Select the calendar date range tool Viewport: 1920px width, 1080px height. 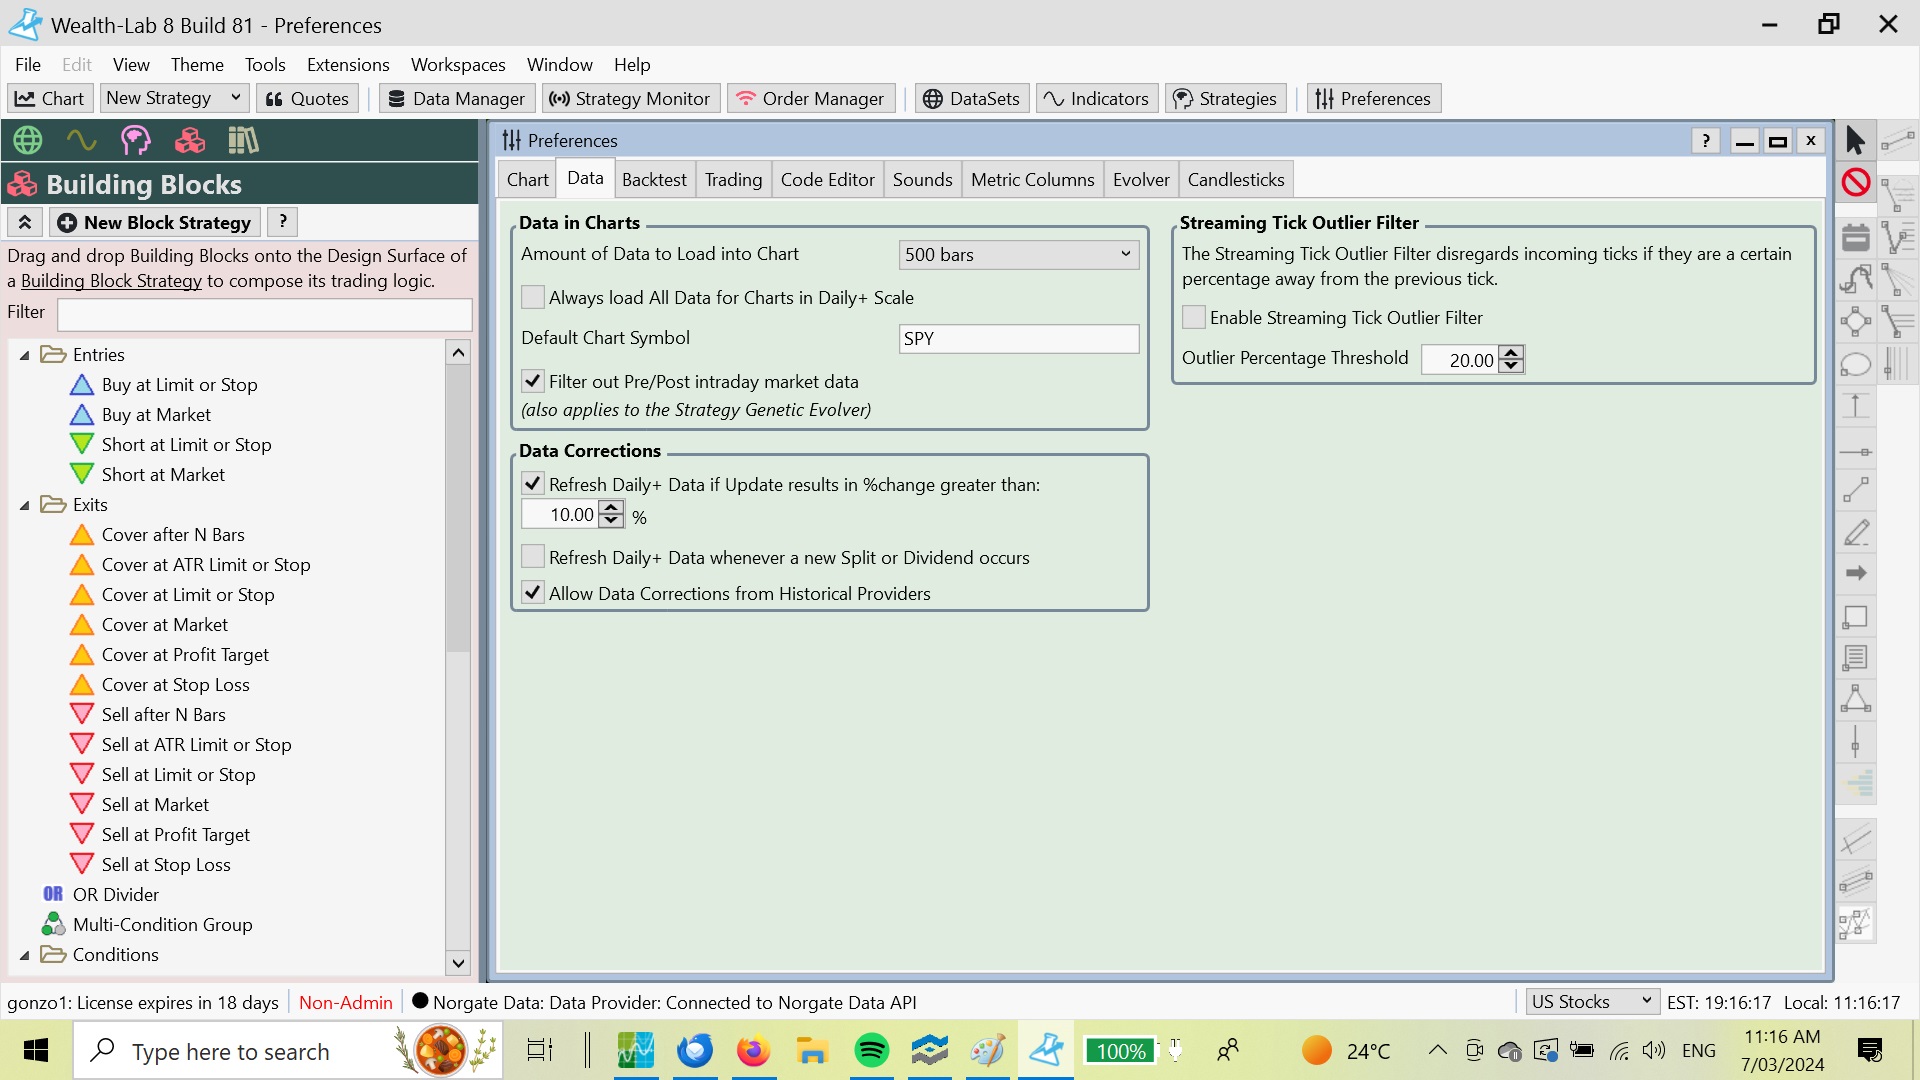click(1856, 237)
